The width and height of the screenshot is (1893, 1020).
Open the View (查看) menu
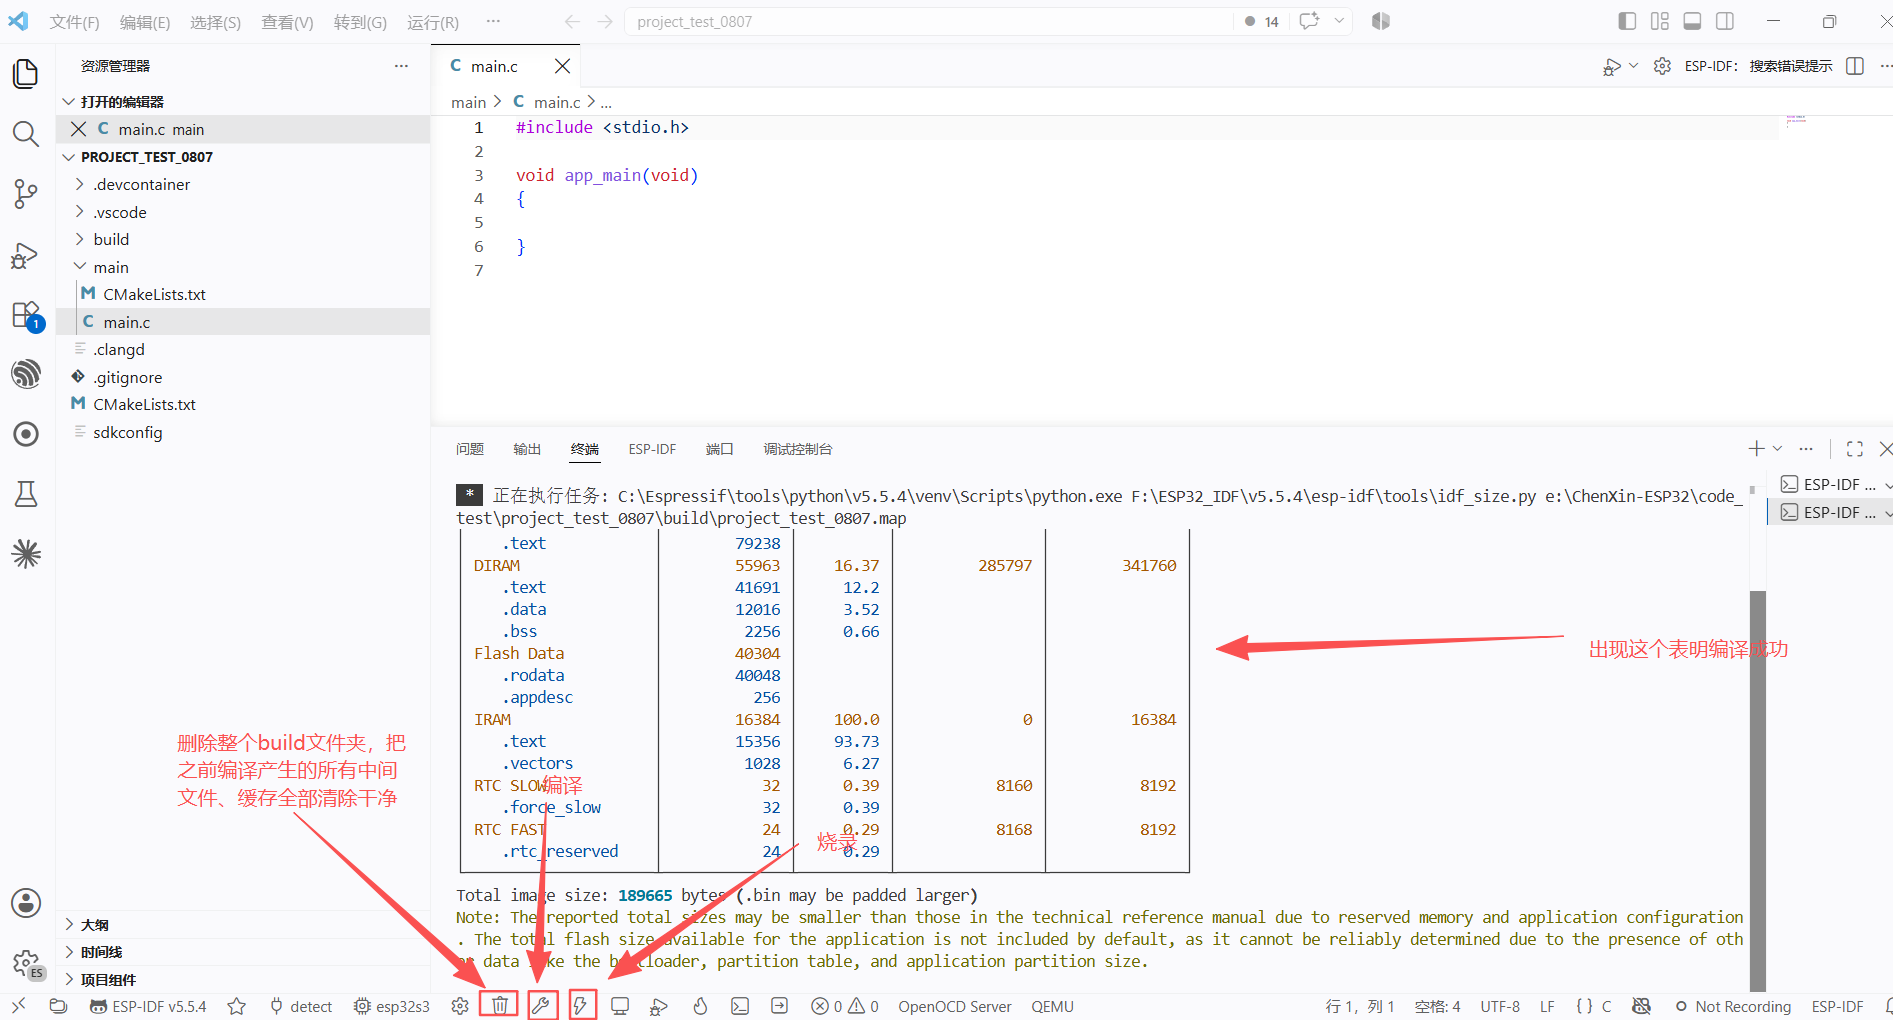[x=287, y=22]
